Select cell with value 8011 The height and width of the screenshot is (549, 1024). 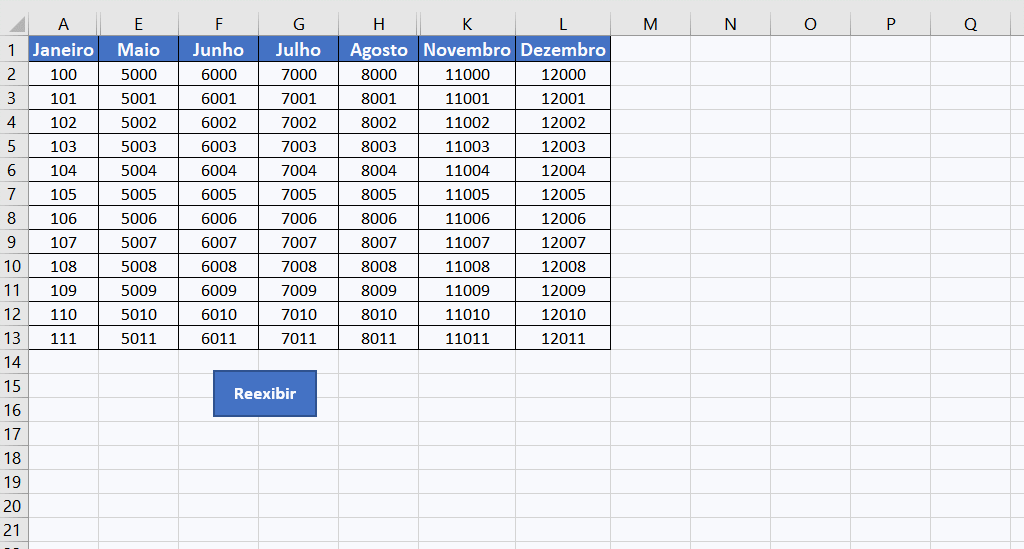[379, 338]
